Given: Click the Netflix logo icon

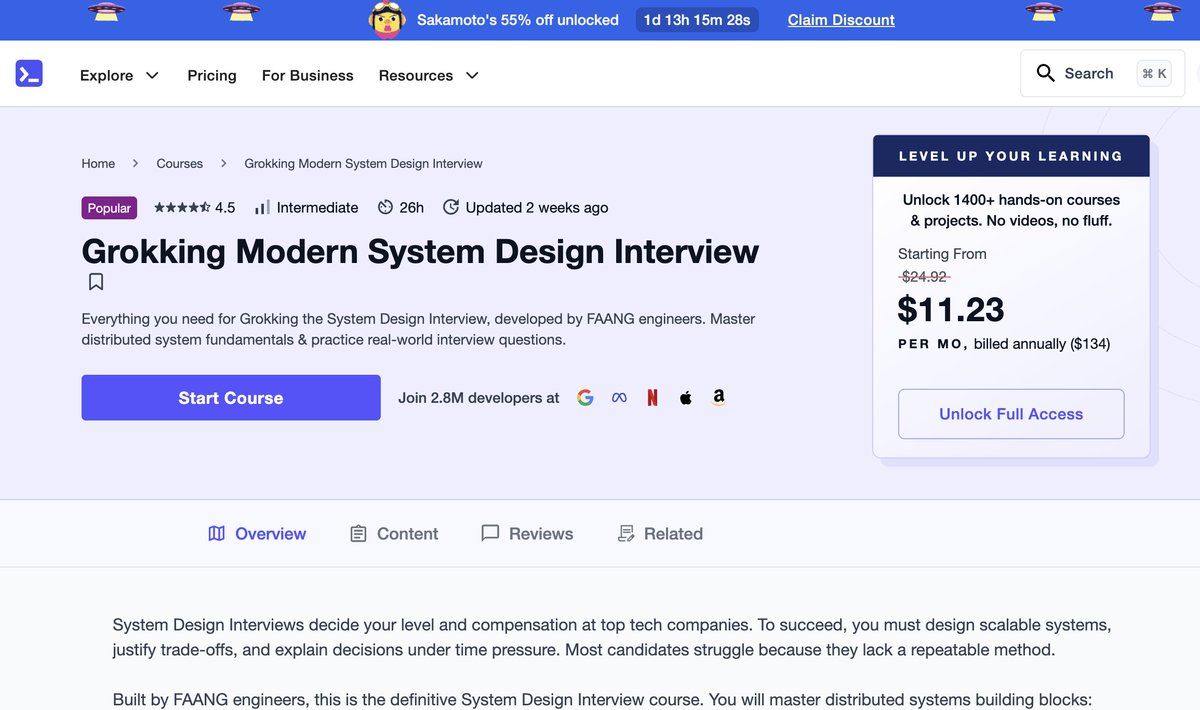Looking at the screenshot, I should tap(652, 398).
